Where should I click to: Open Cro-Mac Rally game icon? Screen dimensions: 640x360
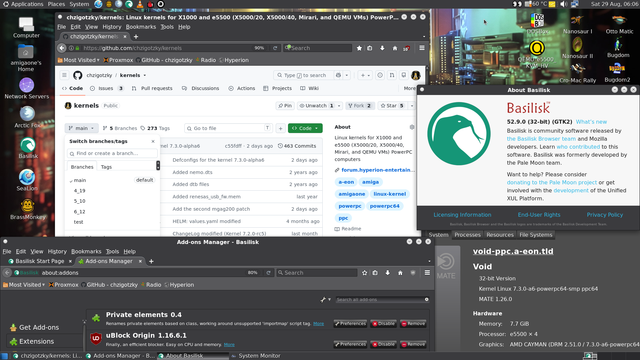click(578, 73)
